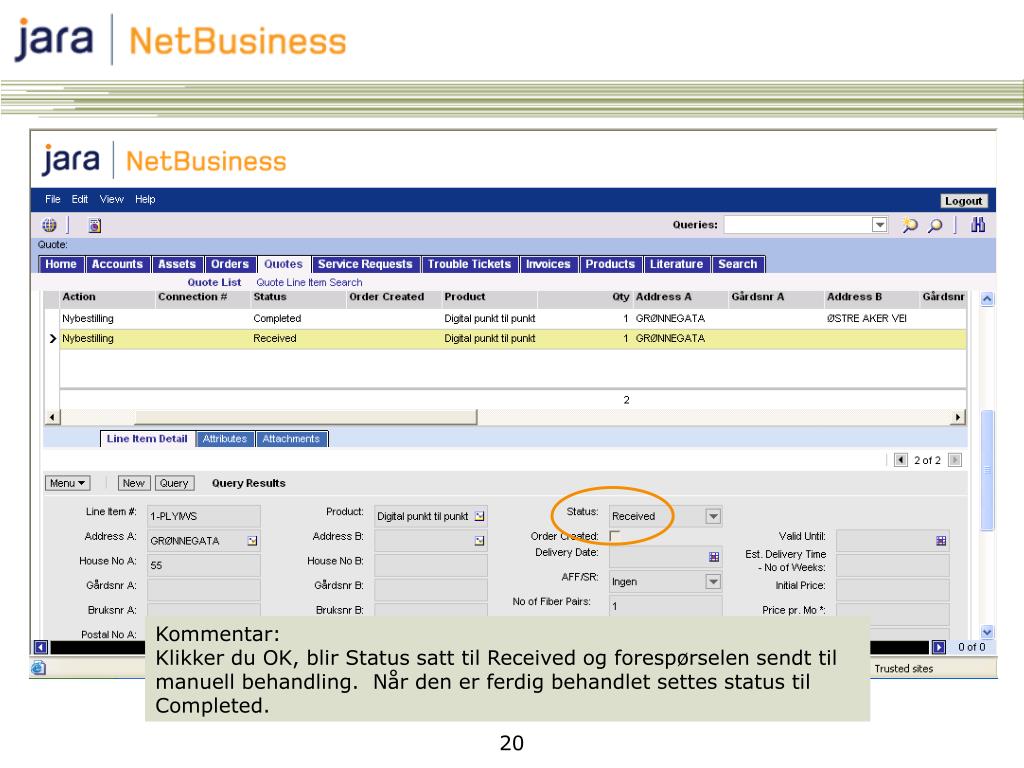Open the File menu
This screenshot has height=768, width=1024.
[x=53, y=199]
